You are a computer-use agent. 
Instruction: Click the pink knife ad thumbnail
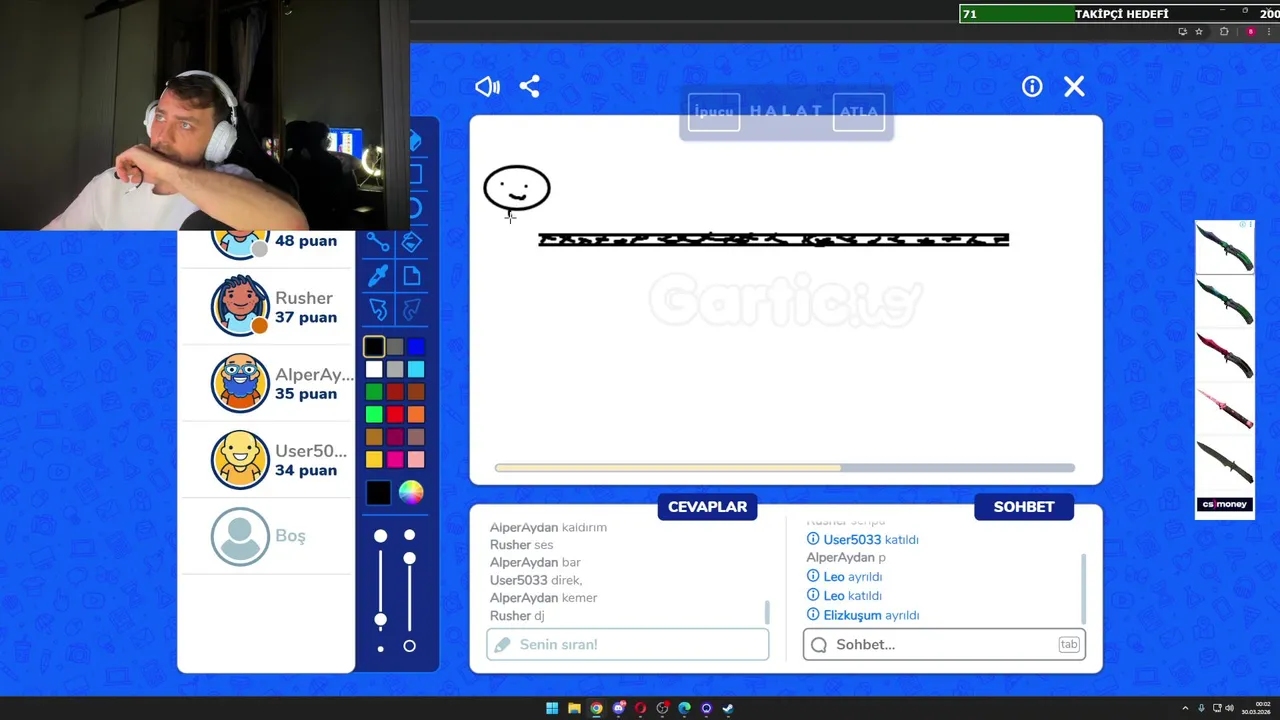(x=1225, y=409)
